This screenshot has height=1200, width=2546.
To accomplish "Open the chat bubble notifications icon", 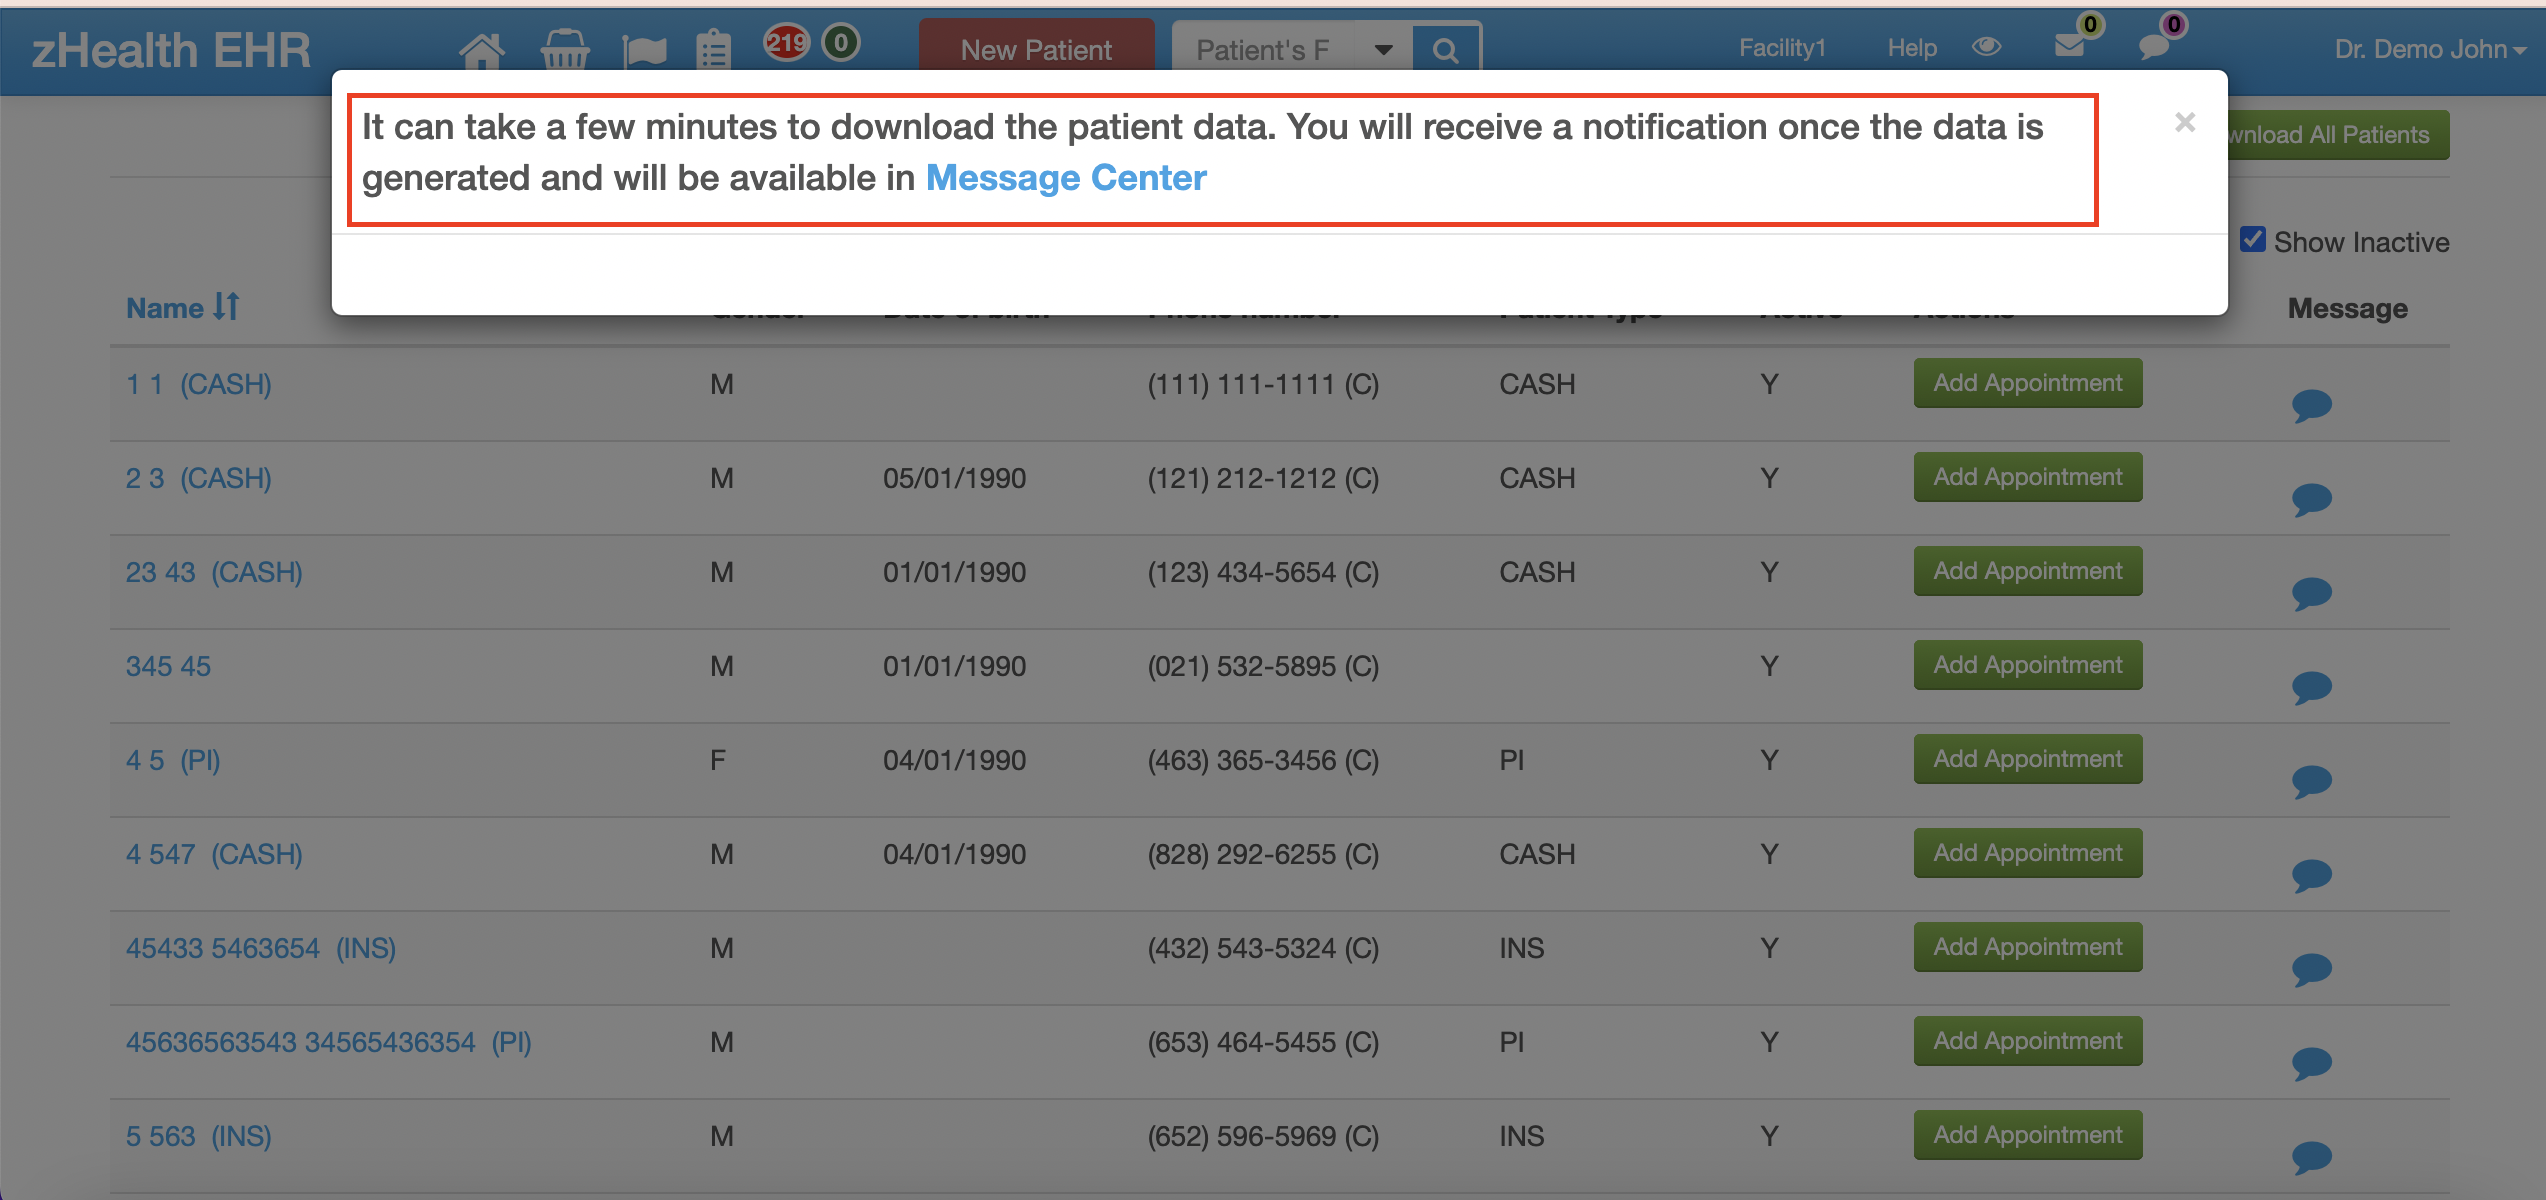I will click(x=2154, y=46).
